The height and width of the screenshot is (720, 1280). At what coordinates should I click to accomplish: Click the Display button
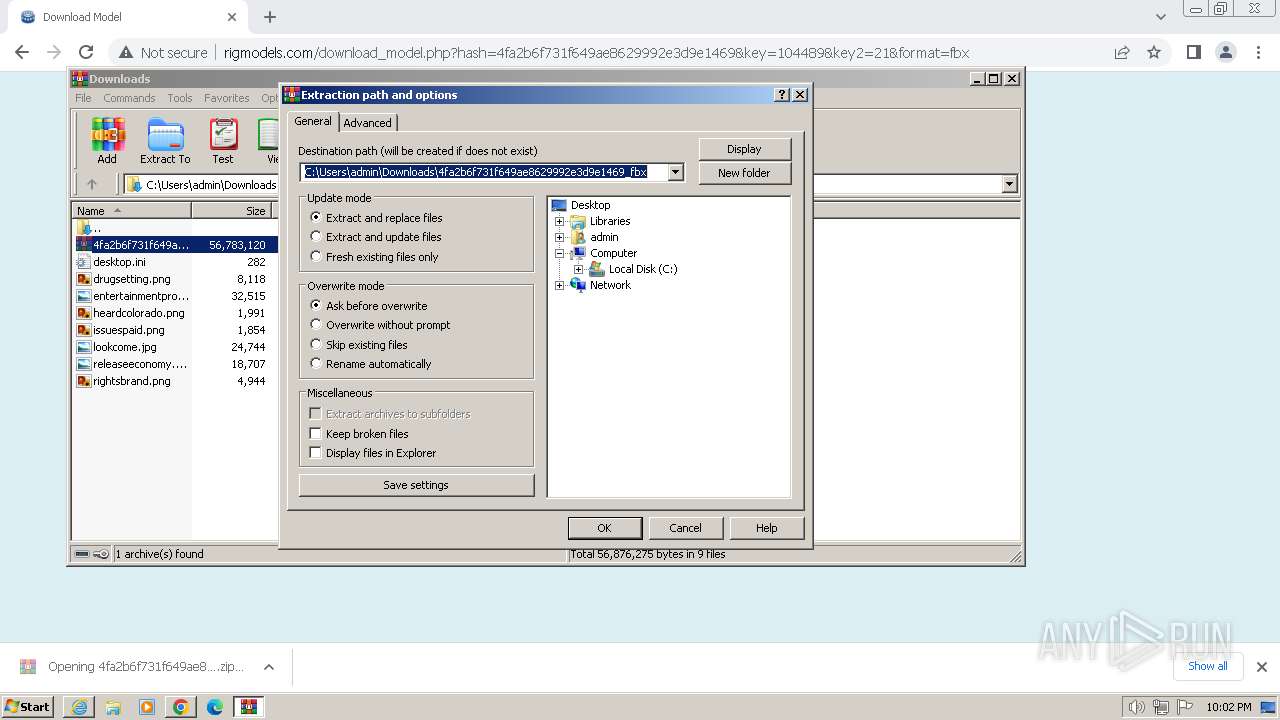pos(744,149)
